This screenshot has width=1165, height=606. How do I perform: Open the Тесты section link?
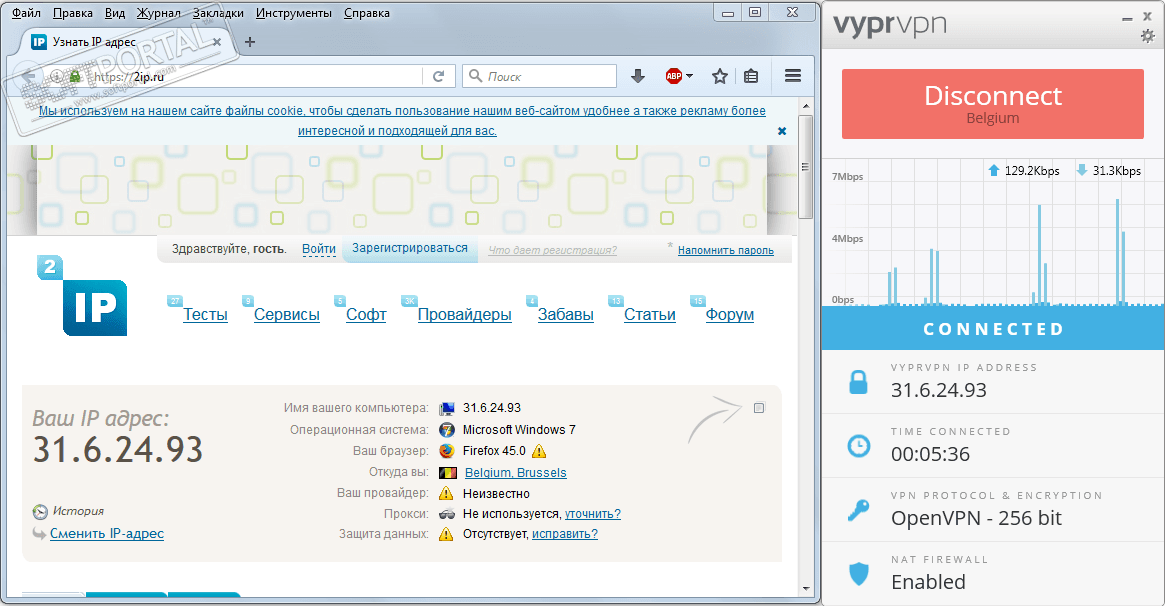[205, 314]
